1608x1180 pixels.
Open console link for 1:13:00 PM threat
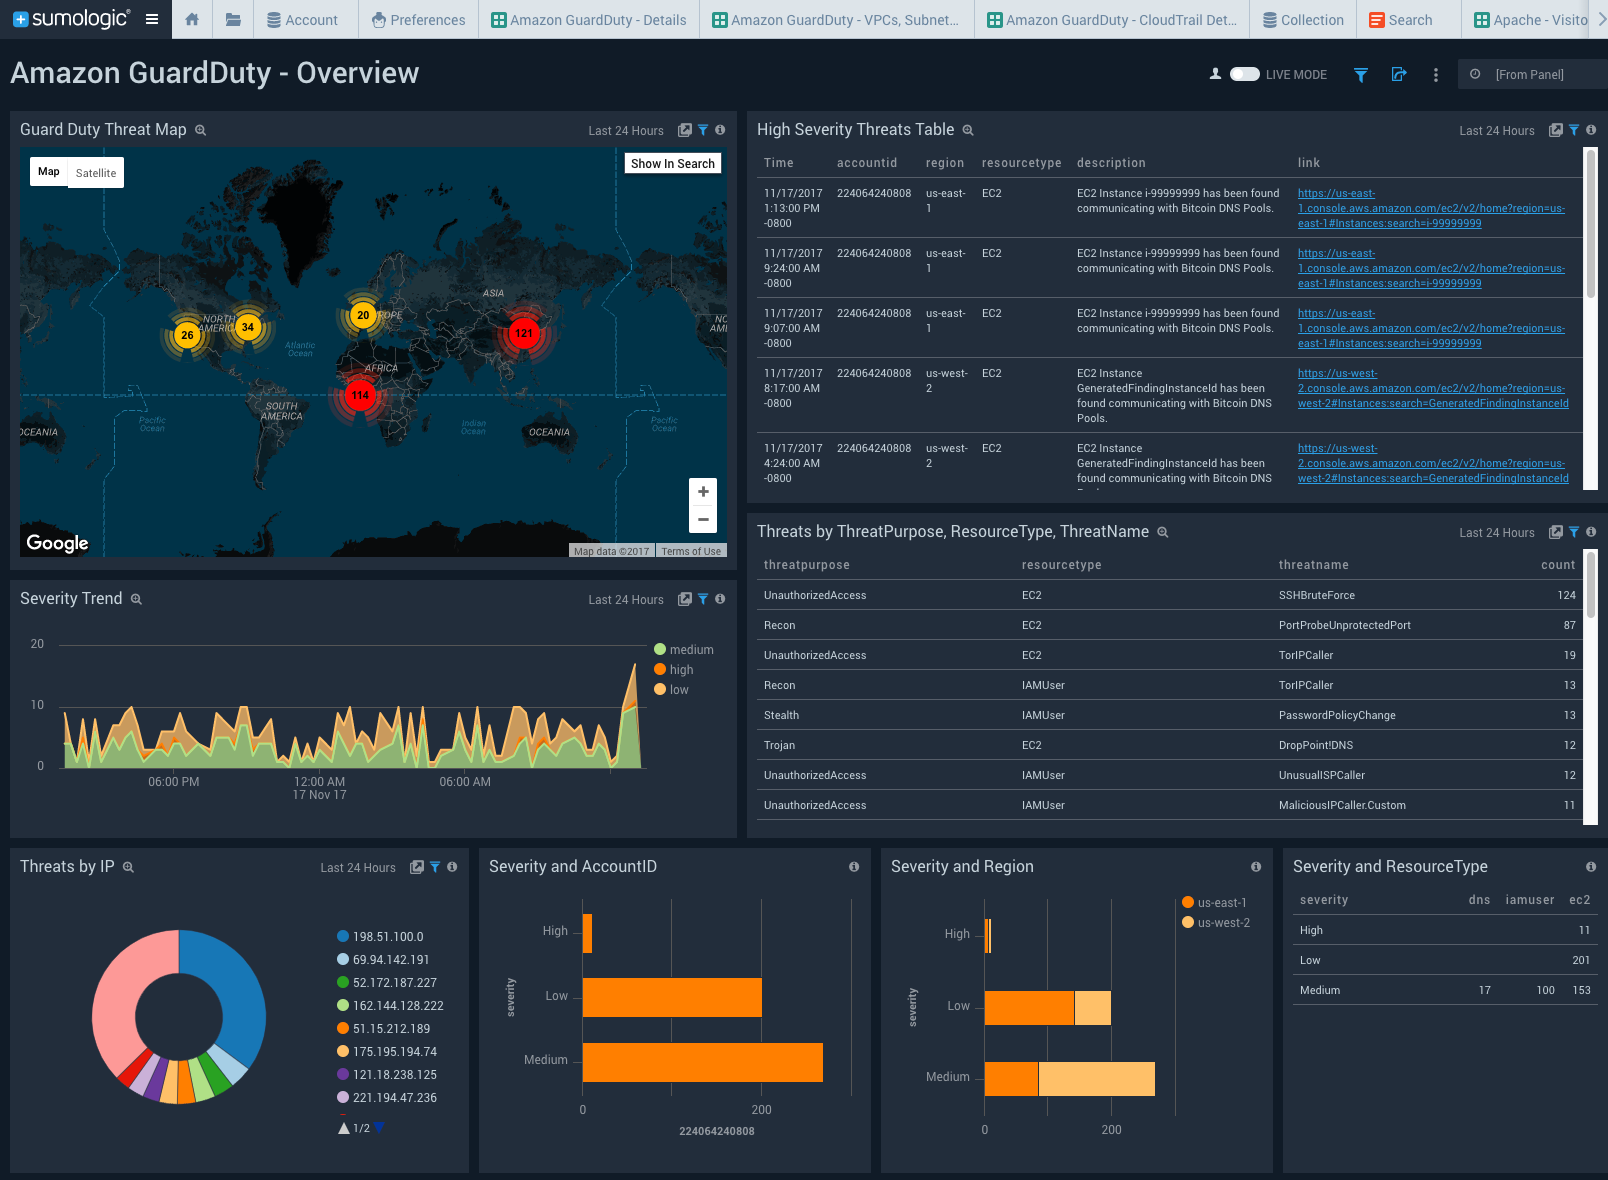pos(1431,208)
